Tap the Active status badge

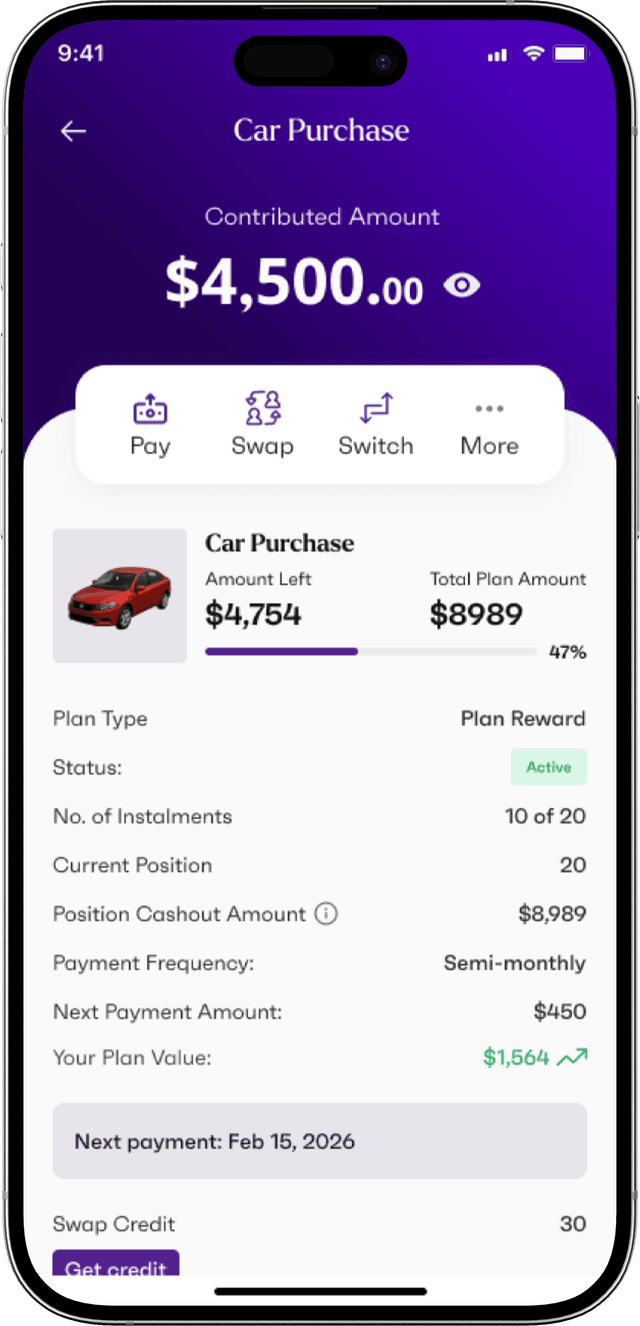coord(548,767)
